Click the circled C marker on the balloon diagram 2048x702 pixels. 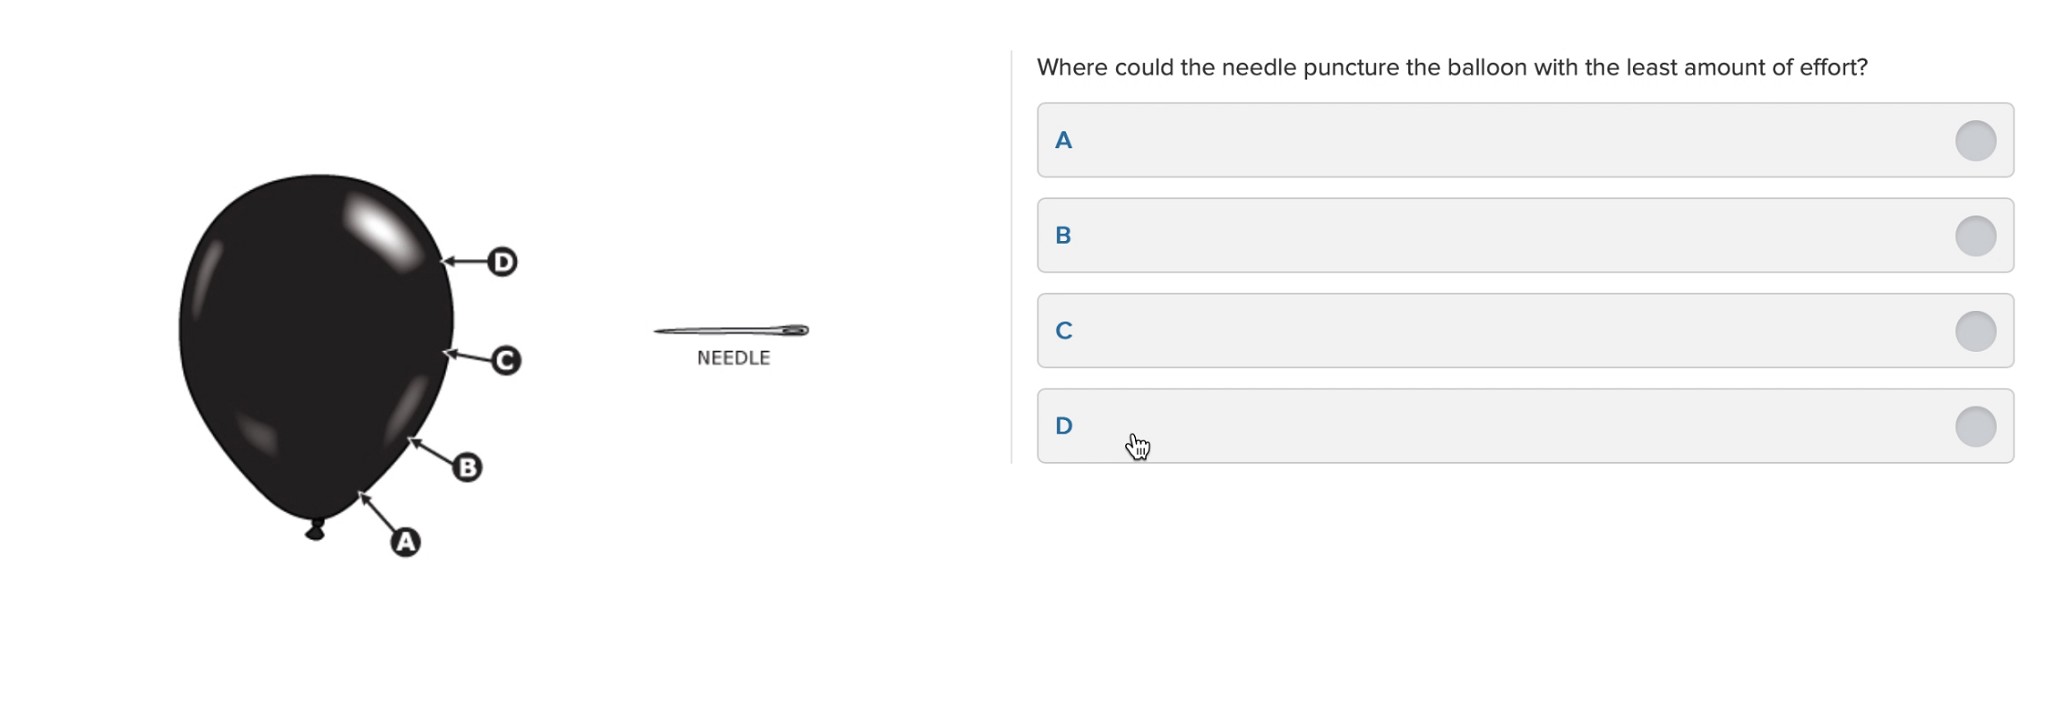pos(506,360)
